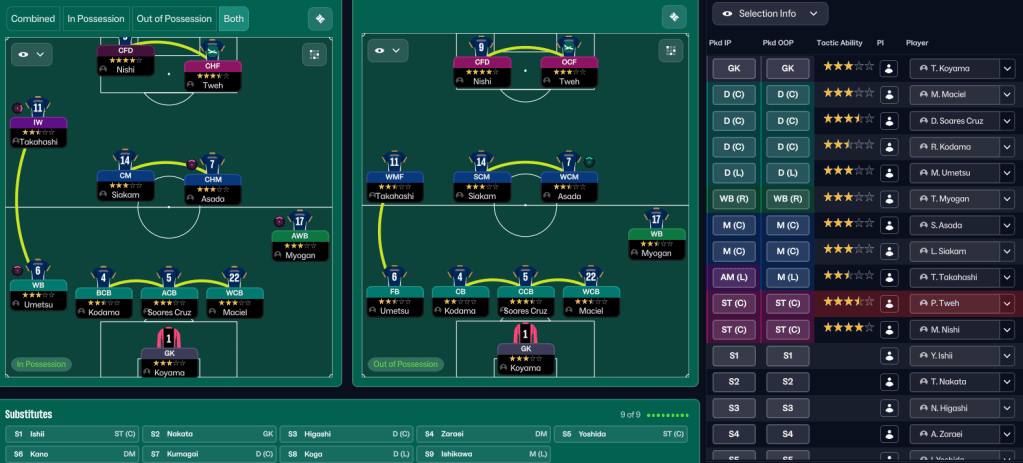The width and height of the screenshot is (1023, 463).
Task: Click grid layout icon on Out of Possession pitch
Action: pyautogui.click(x=671, y=51)
